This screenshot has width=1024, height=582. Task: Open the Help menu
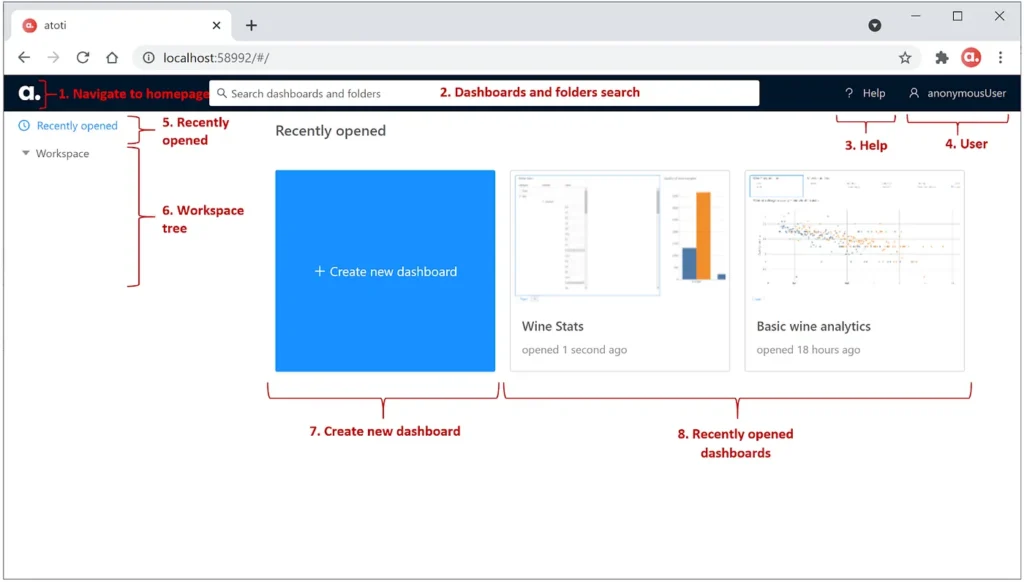[865, 93]
